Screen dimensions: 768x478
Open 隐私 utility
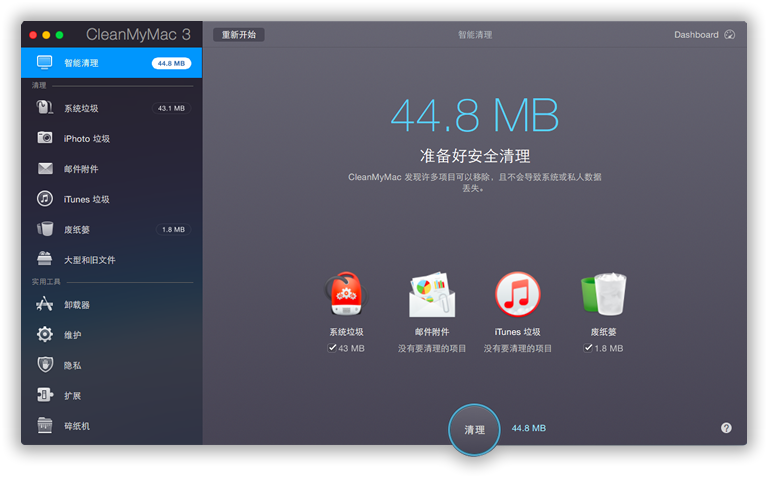click(112, 365)
